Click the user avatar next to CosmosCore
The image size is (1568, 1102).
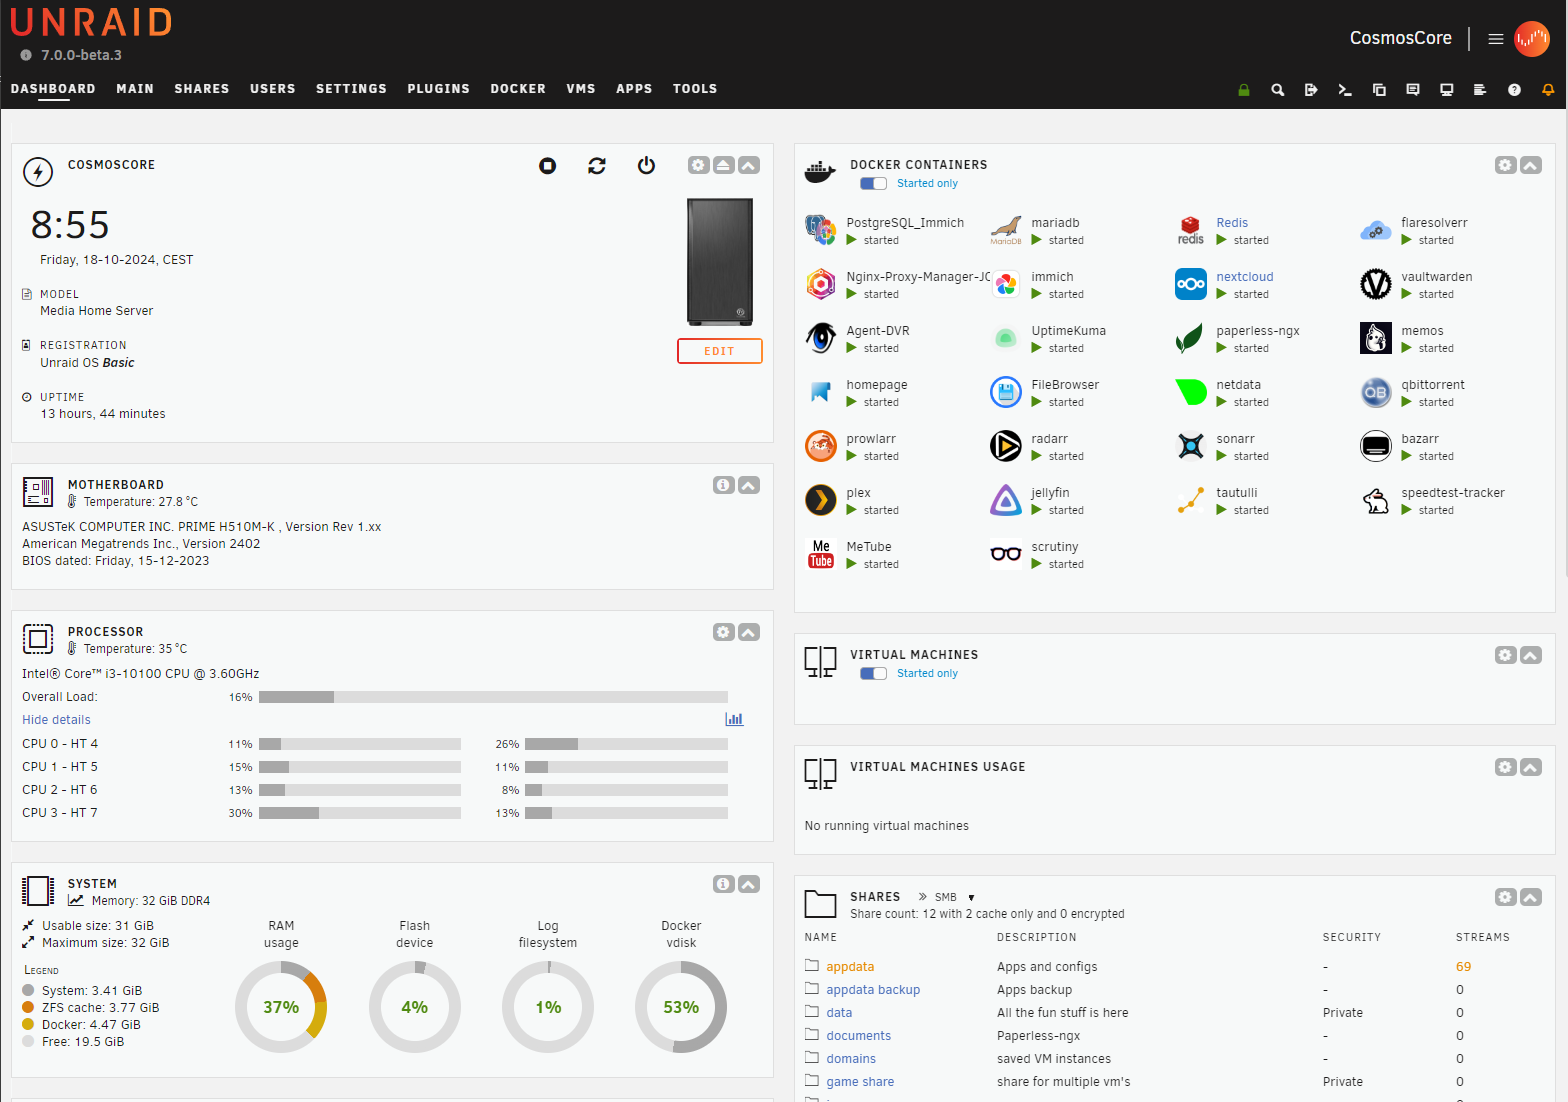(1532, 39)
